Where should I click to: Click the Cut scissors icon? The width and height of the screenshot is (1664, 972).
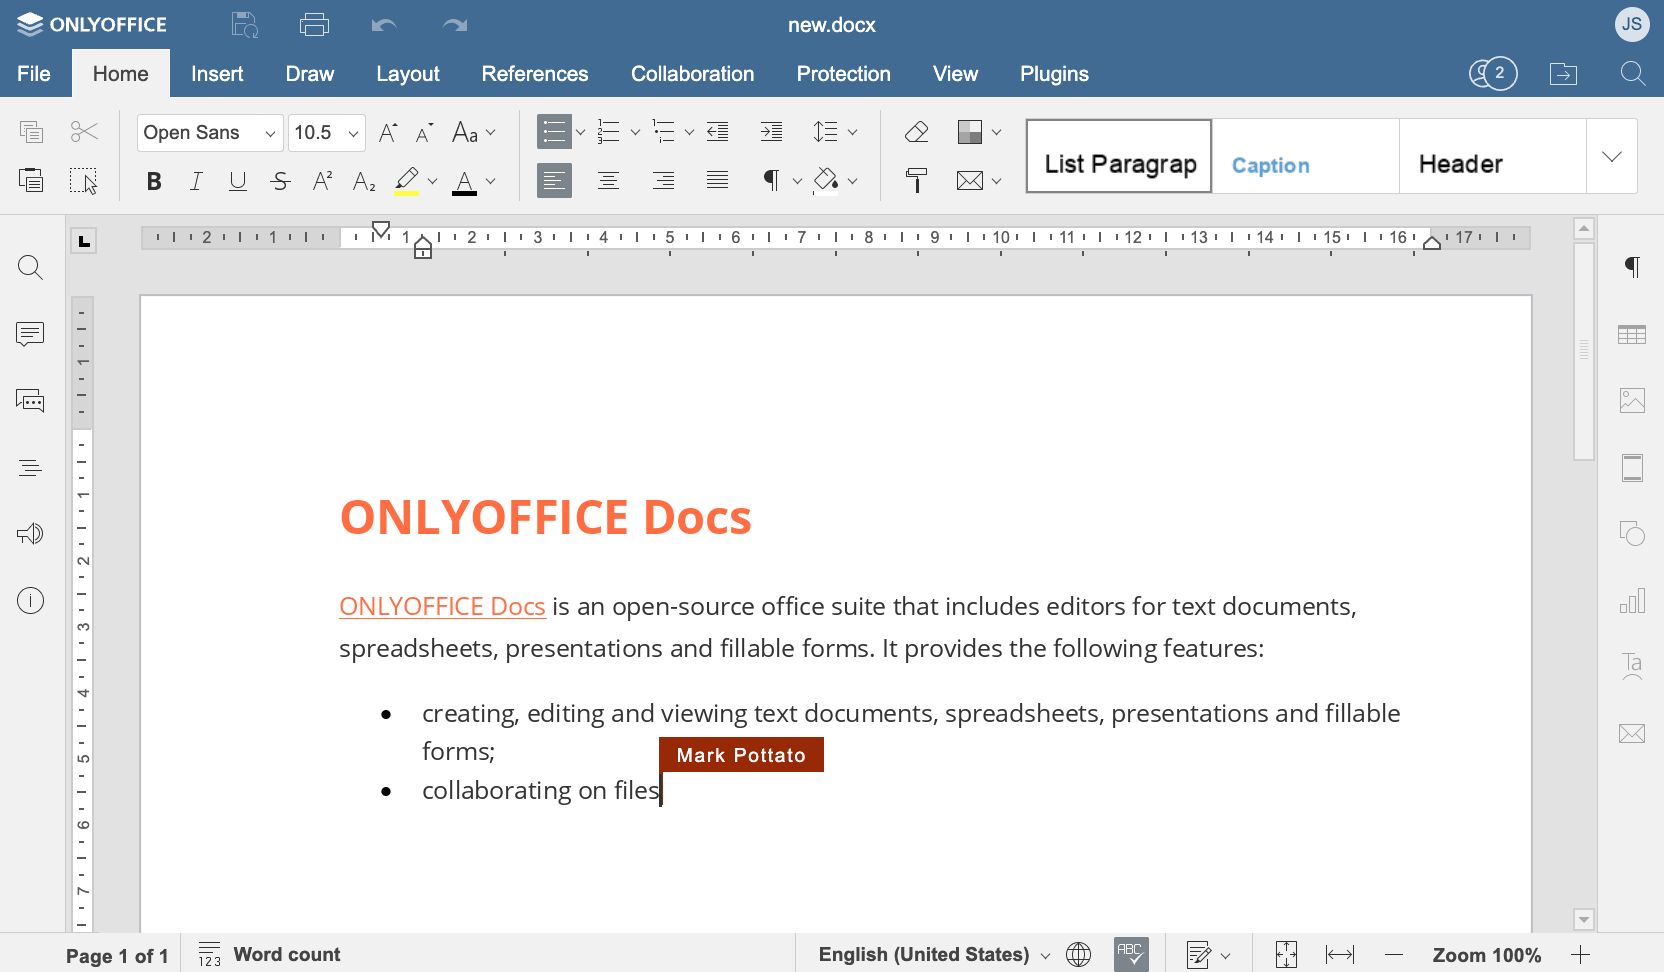tap(84, 132)
